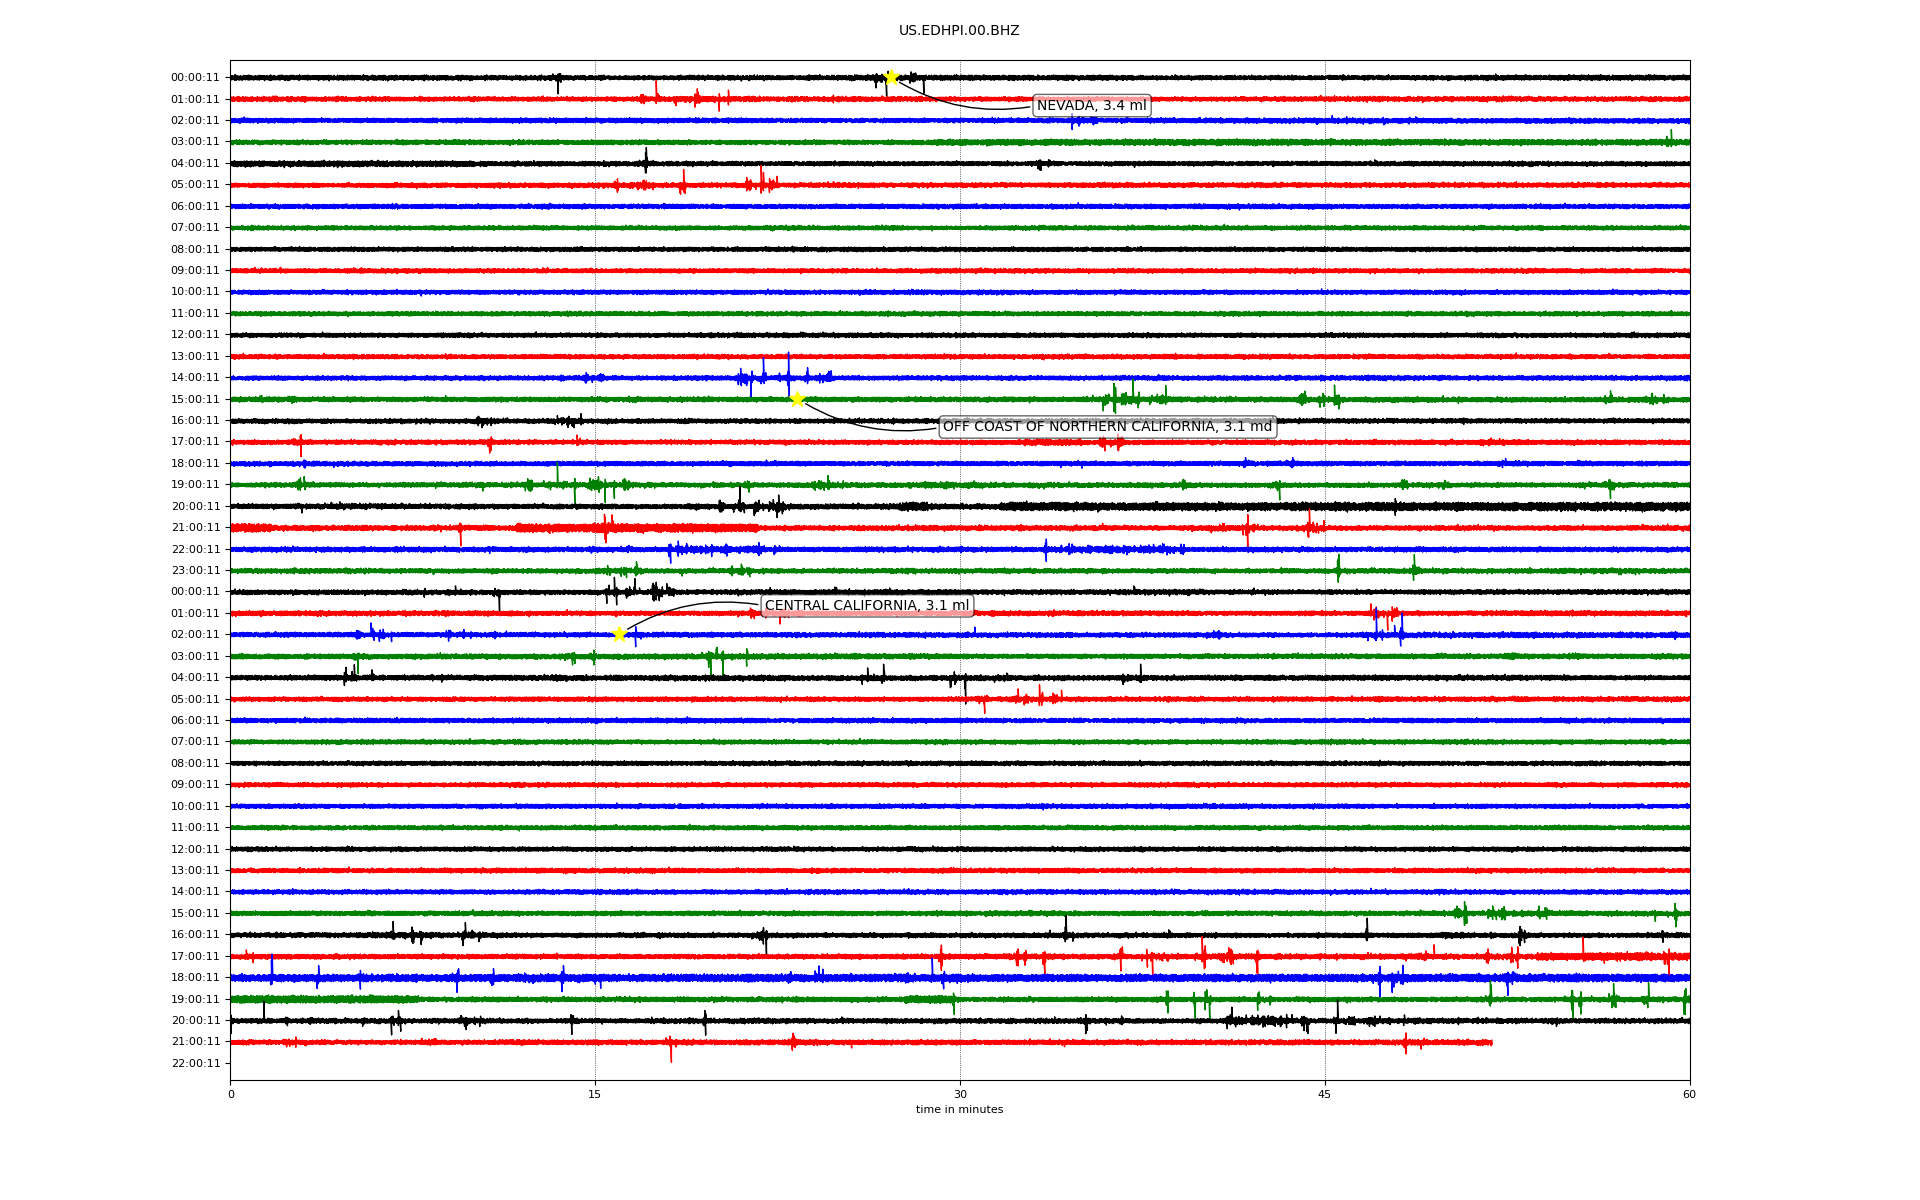Select the 'NEVADA, 3.4 ml' annotation label
Image resolution: width=1920 pixels, height=1200 pixels.
[x=1092, y=106]
